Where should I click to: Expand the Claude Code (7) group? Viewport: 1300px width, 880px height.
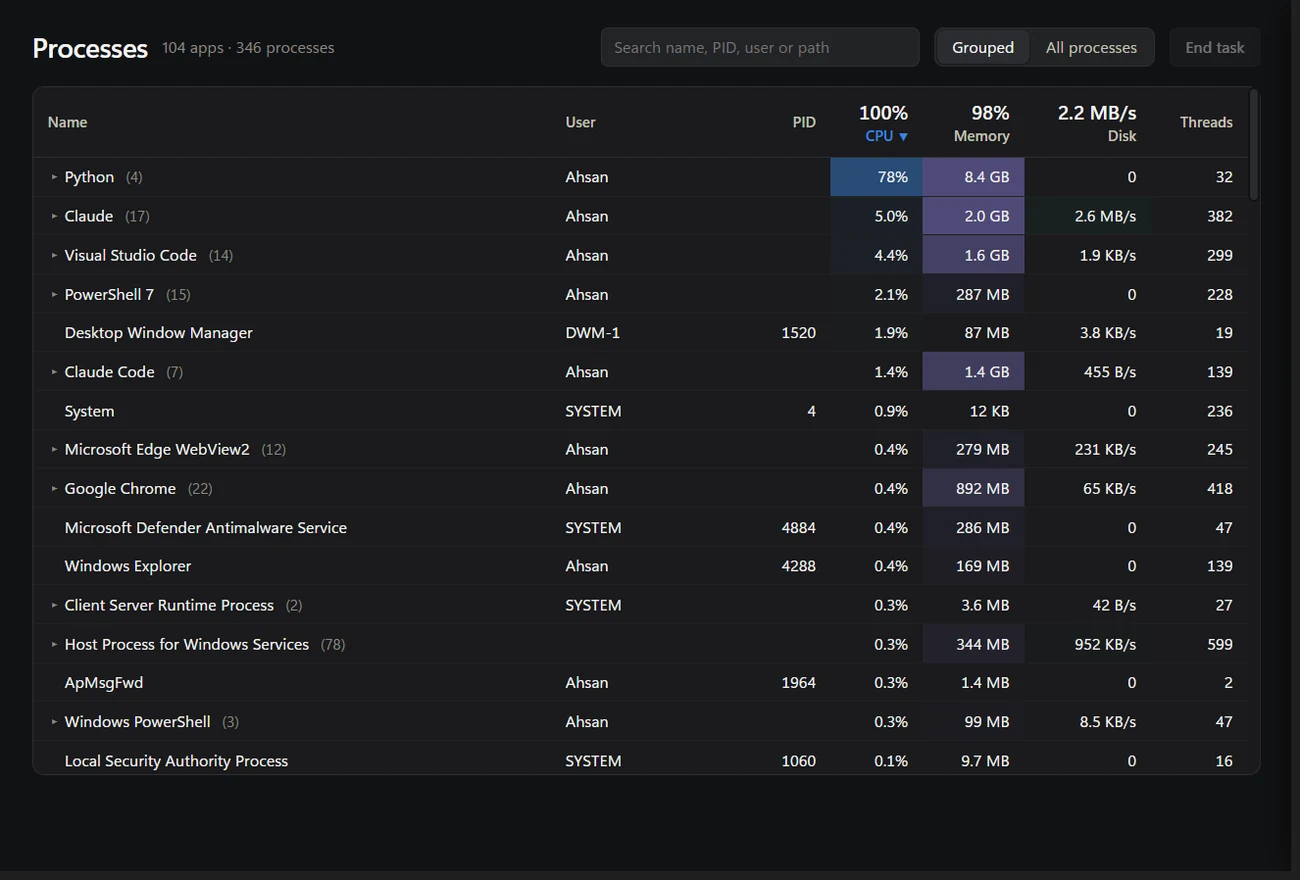(54, 372)
